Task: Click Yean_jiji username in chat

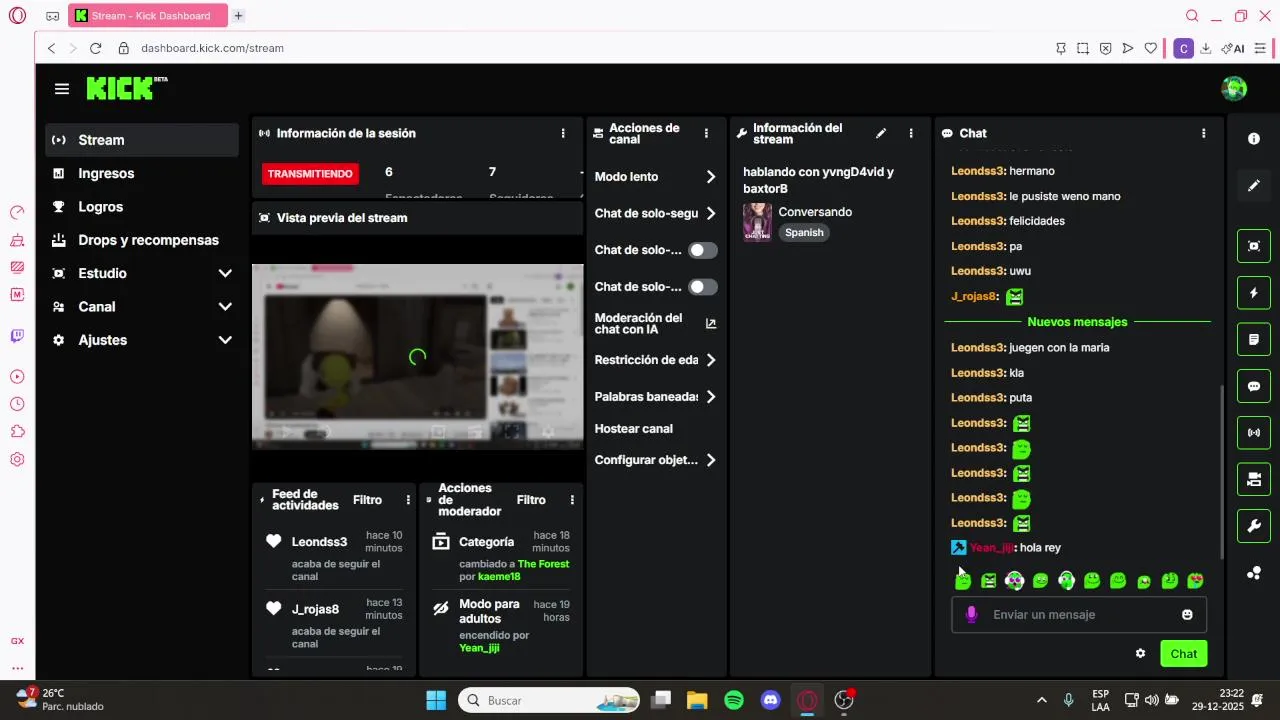Action: [x=992, y=548]
